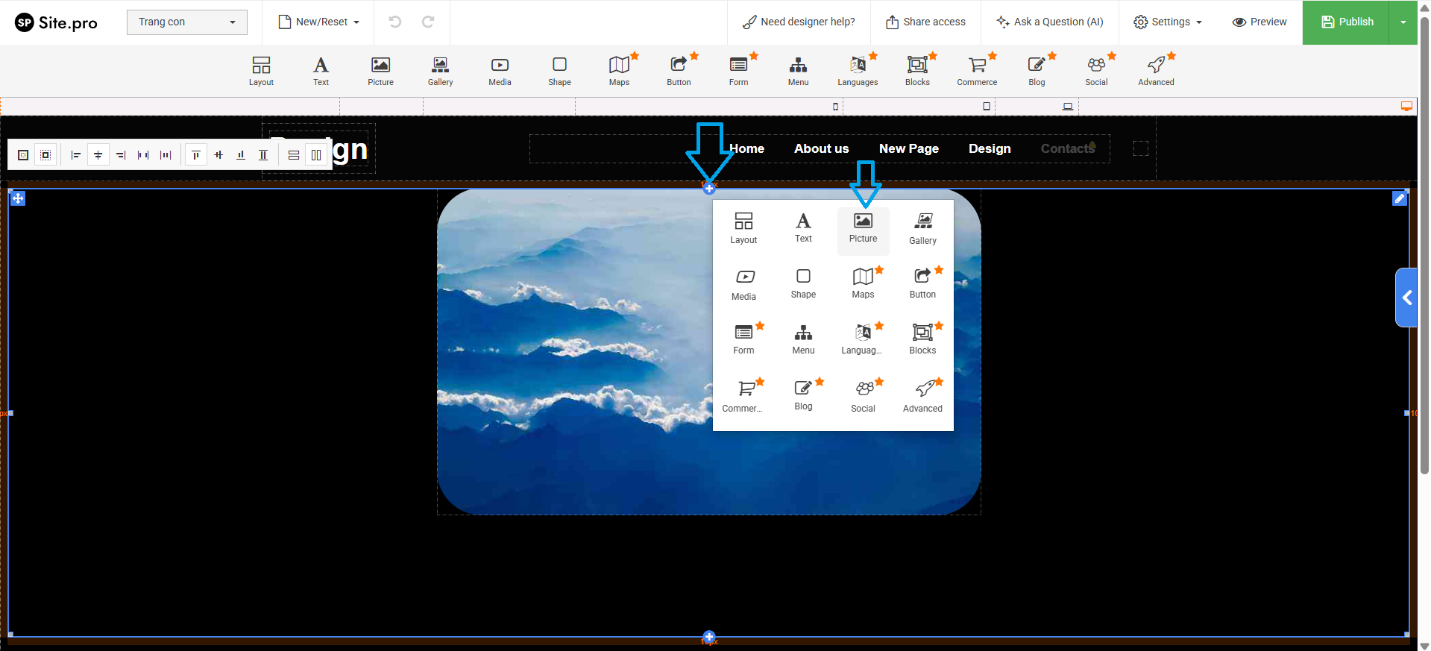Select the Shape tool in top toolbar
This screenshot has height=651, width=1431.
coord(559,71)
